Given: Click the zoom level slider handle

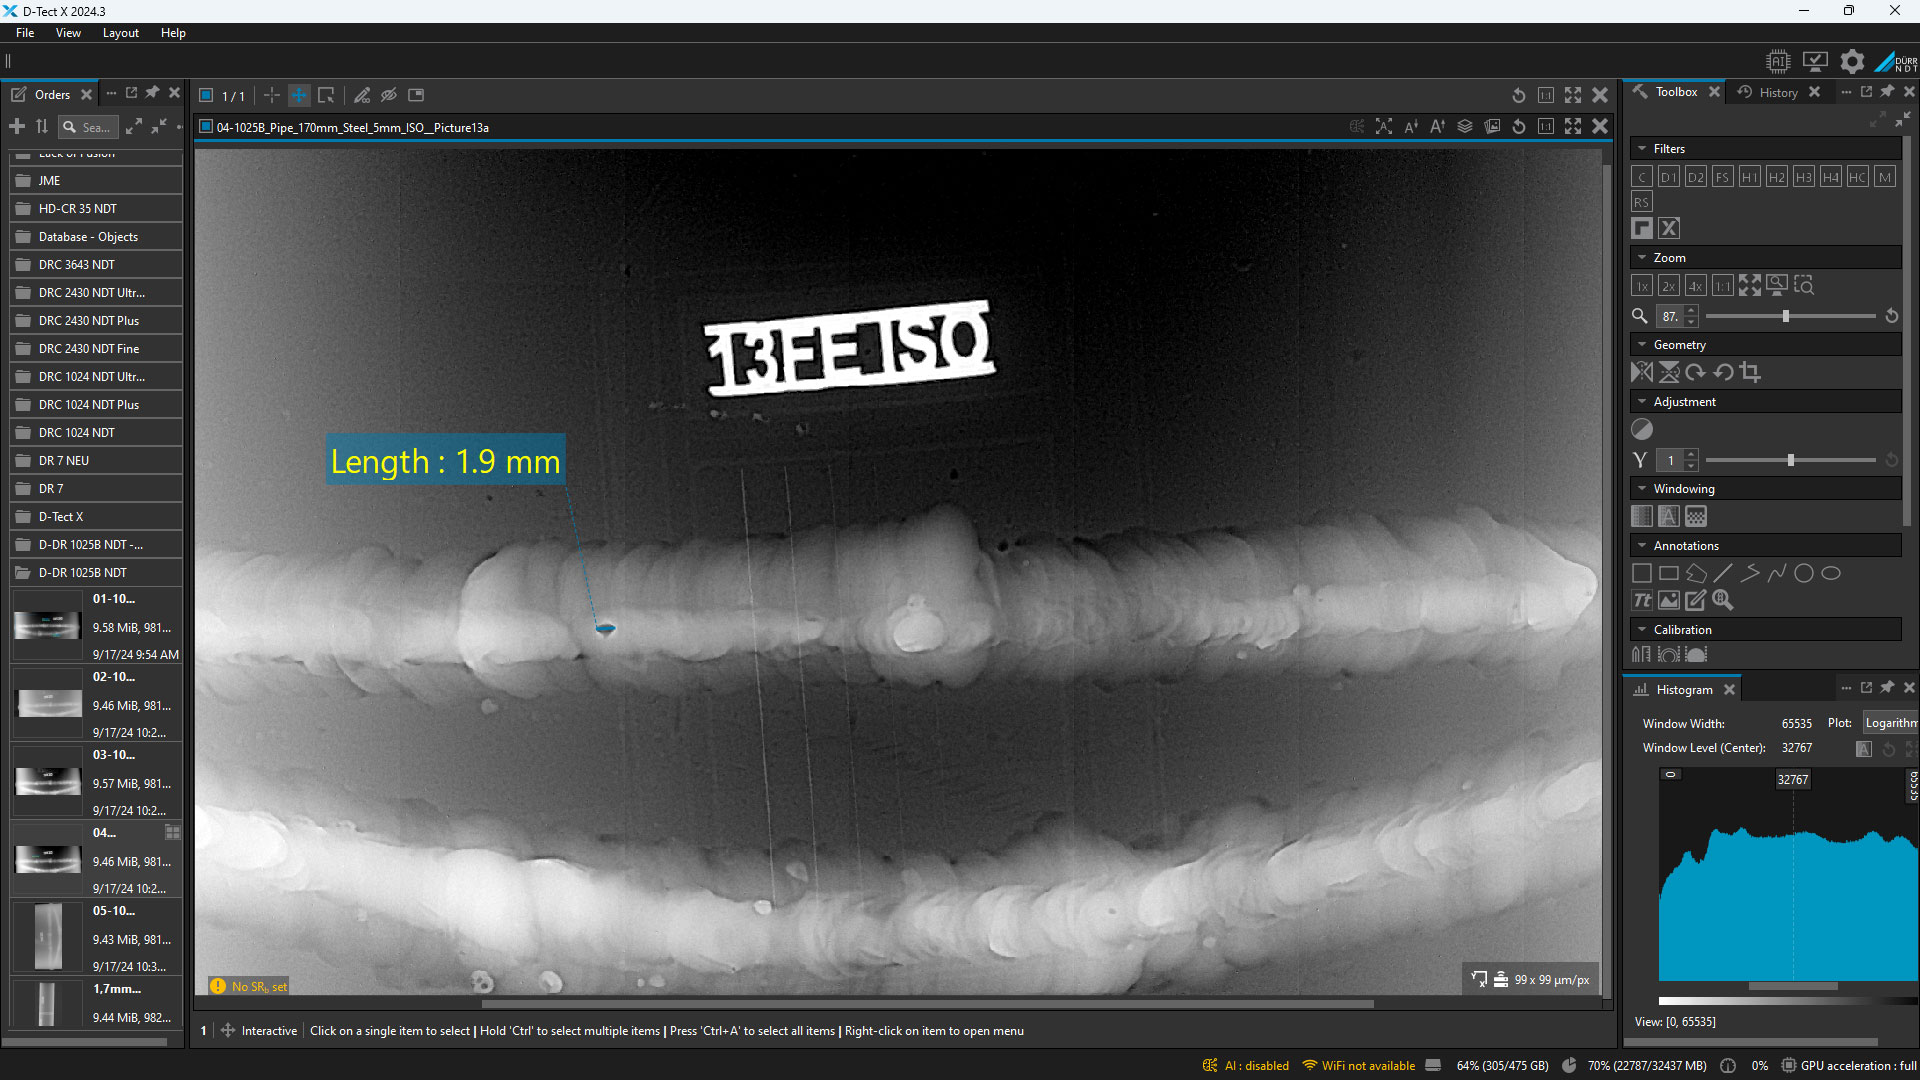Looking at the screenshot, I should pyautogui.click(x=1786, y=316).
